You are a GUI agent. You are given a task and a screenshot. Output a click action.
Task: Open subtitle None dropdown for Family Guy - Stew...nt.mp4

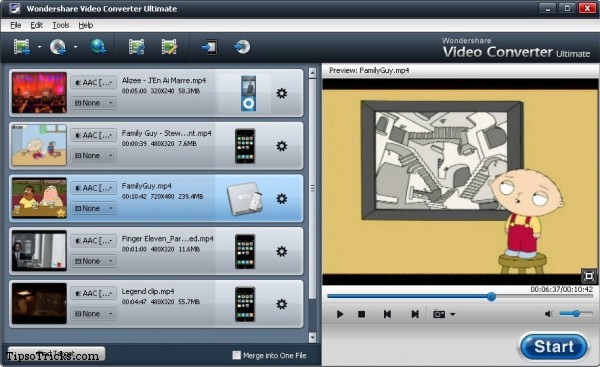point(94,156)
